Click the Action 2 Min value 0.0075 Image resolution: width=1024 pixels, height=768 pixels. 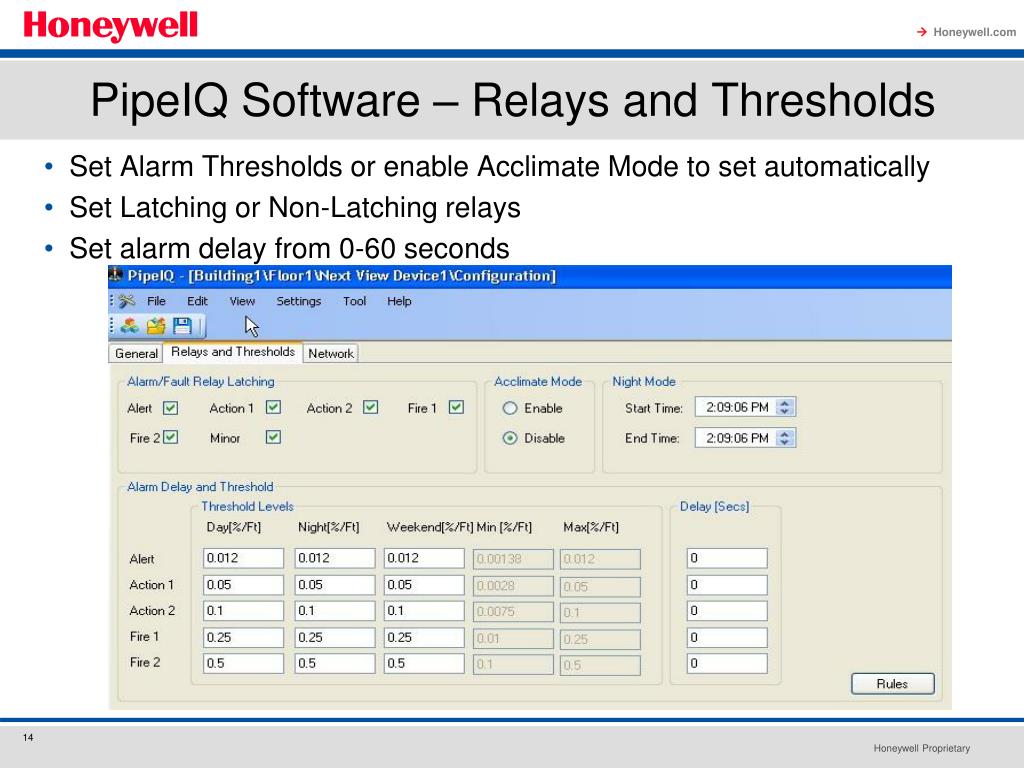513,613
